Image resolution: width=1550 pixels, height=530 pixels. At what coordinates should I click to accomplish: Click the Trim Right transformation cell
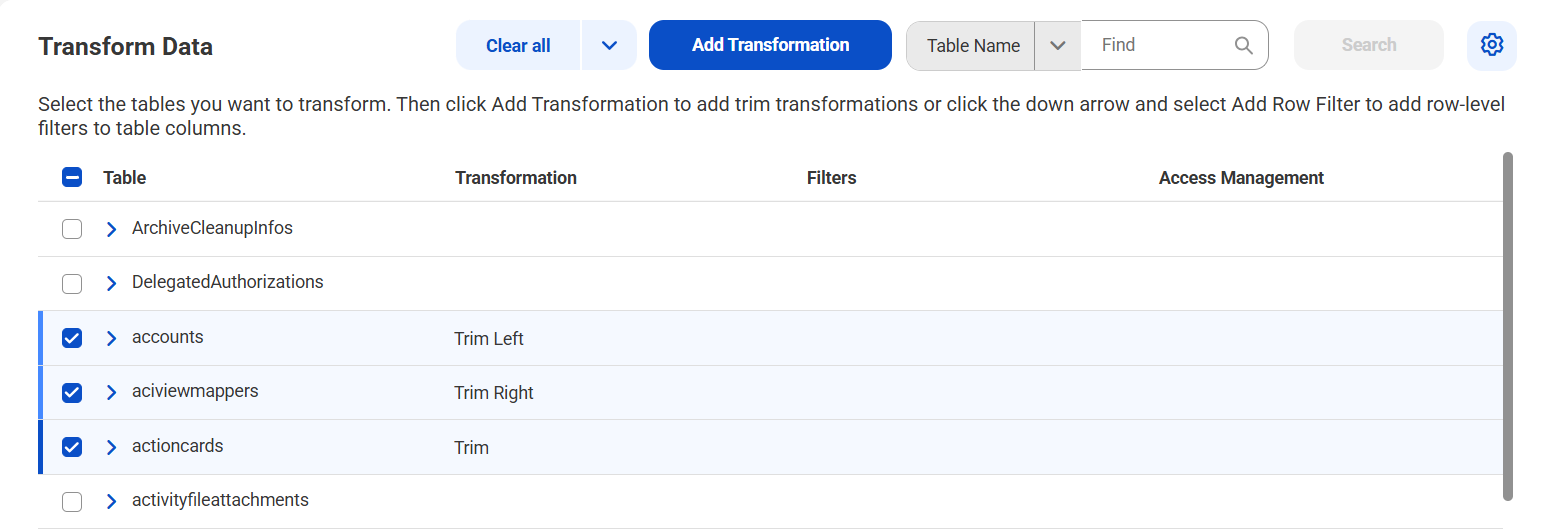tap(494, 393)
